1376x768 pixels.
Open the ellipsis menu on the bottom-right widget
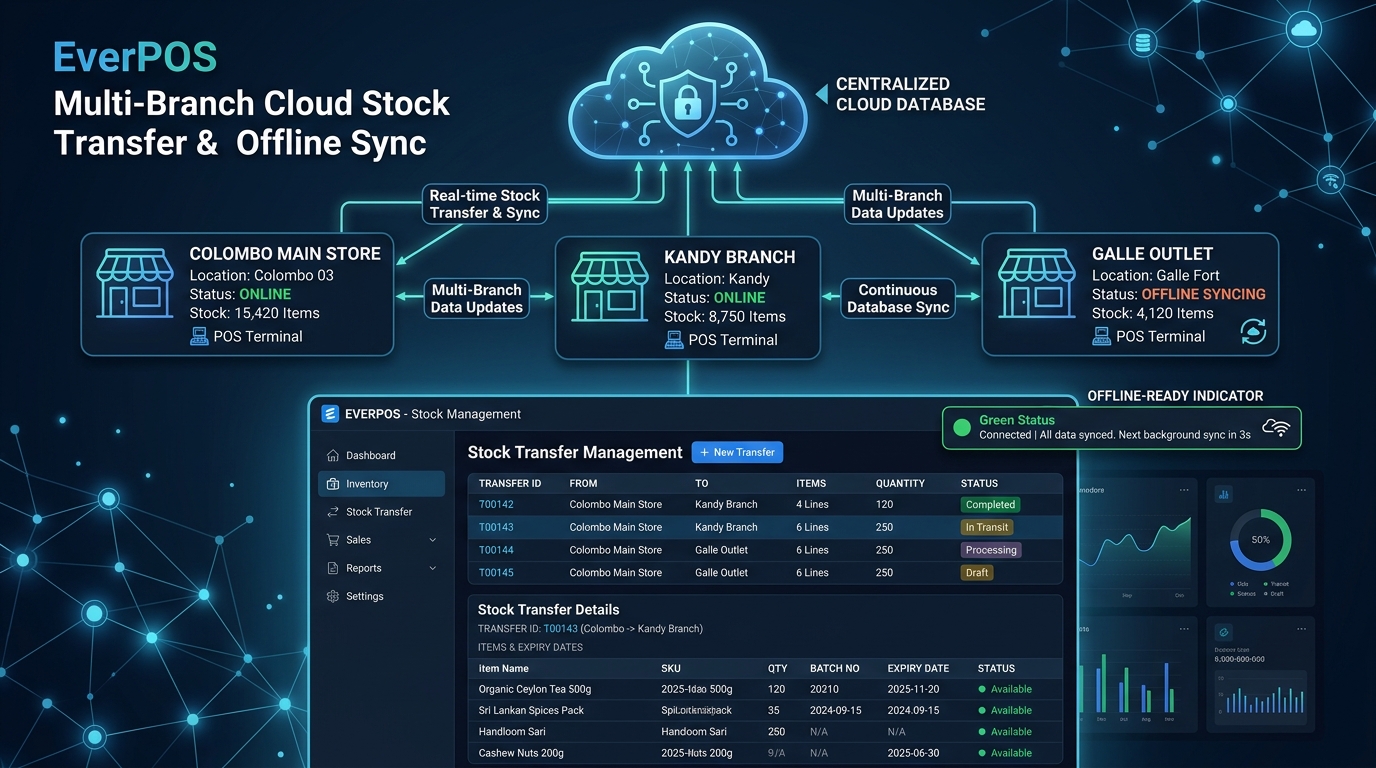pyautogui.click(x=1301, y=629)
